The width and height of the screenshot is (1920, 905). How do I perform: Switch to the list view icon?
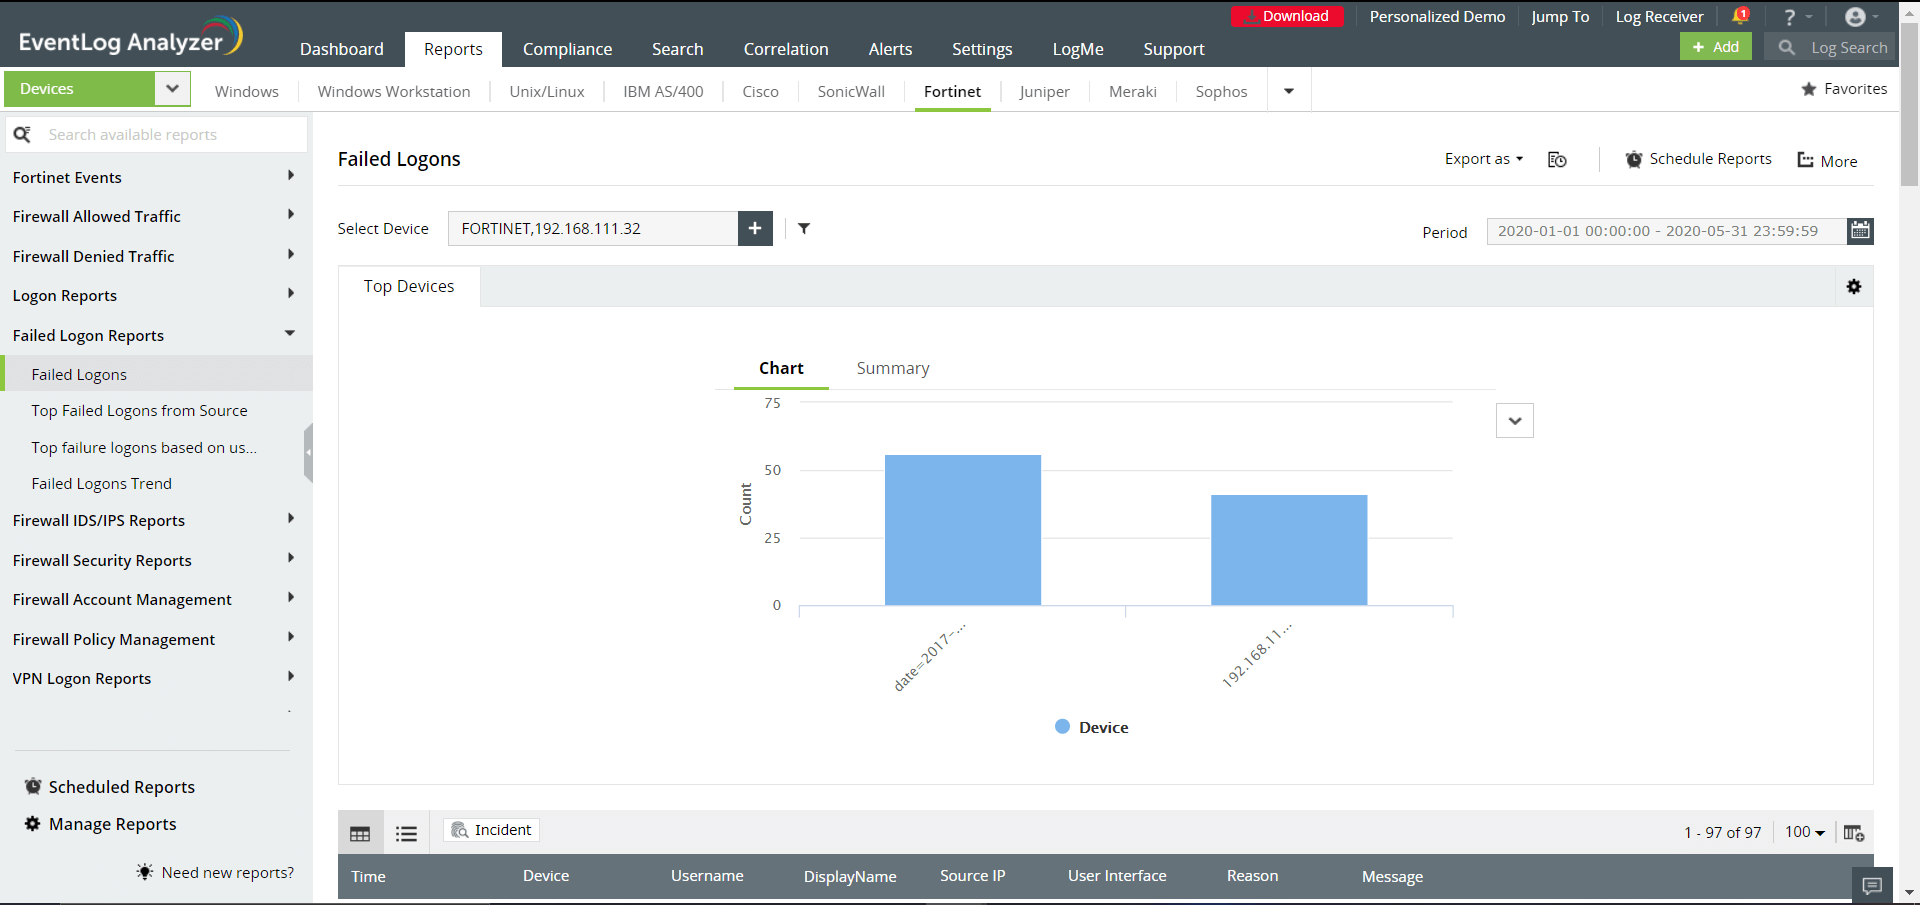coord(406,833)
